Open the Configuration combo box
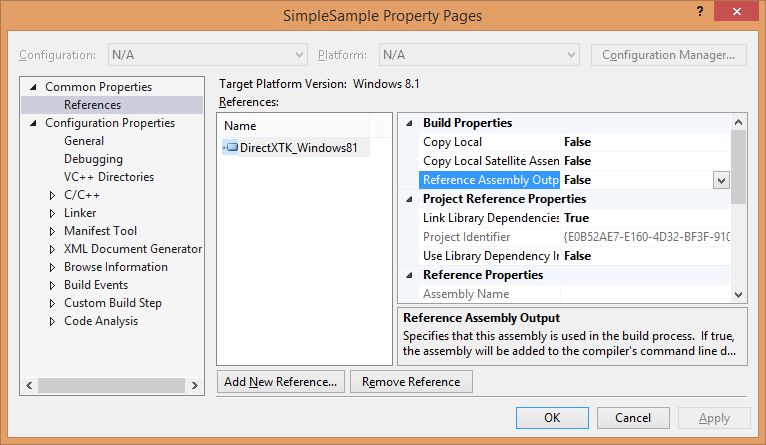The height and width of the screenshot is (445, 766). click(208, 55)
